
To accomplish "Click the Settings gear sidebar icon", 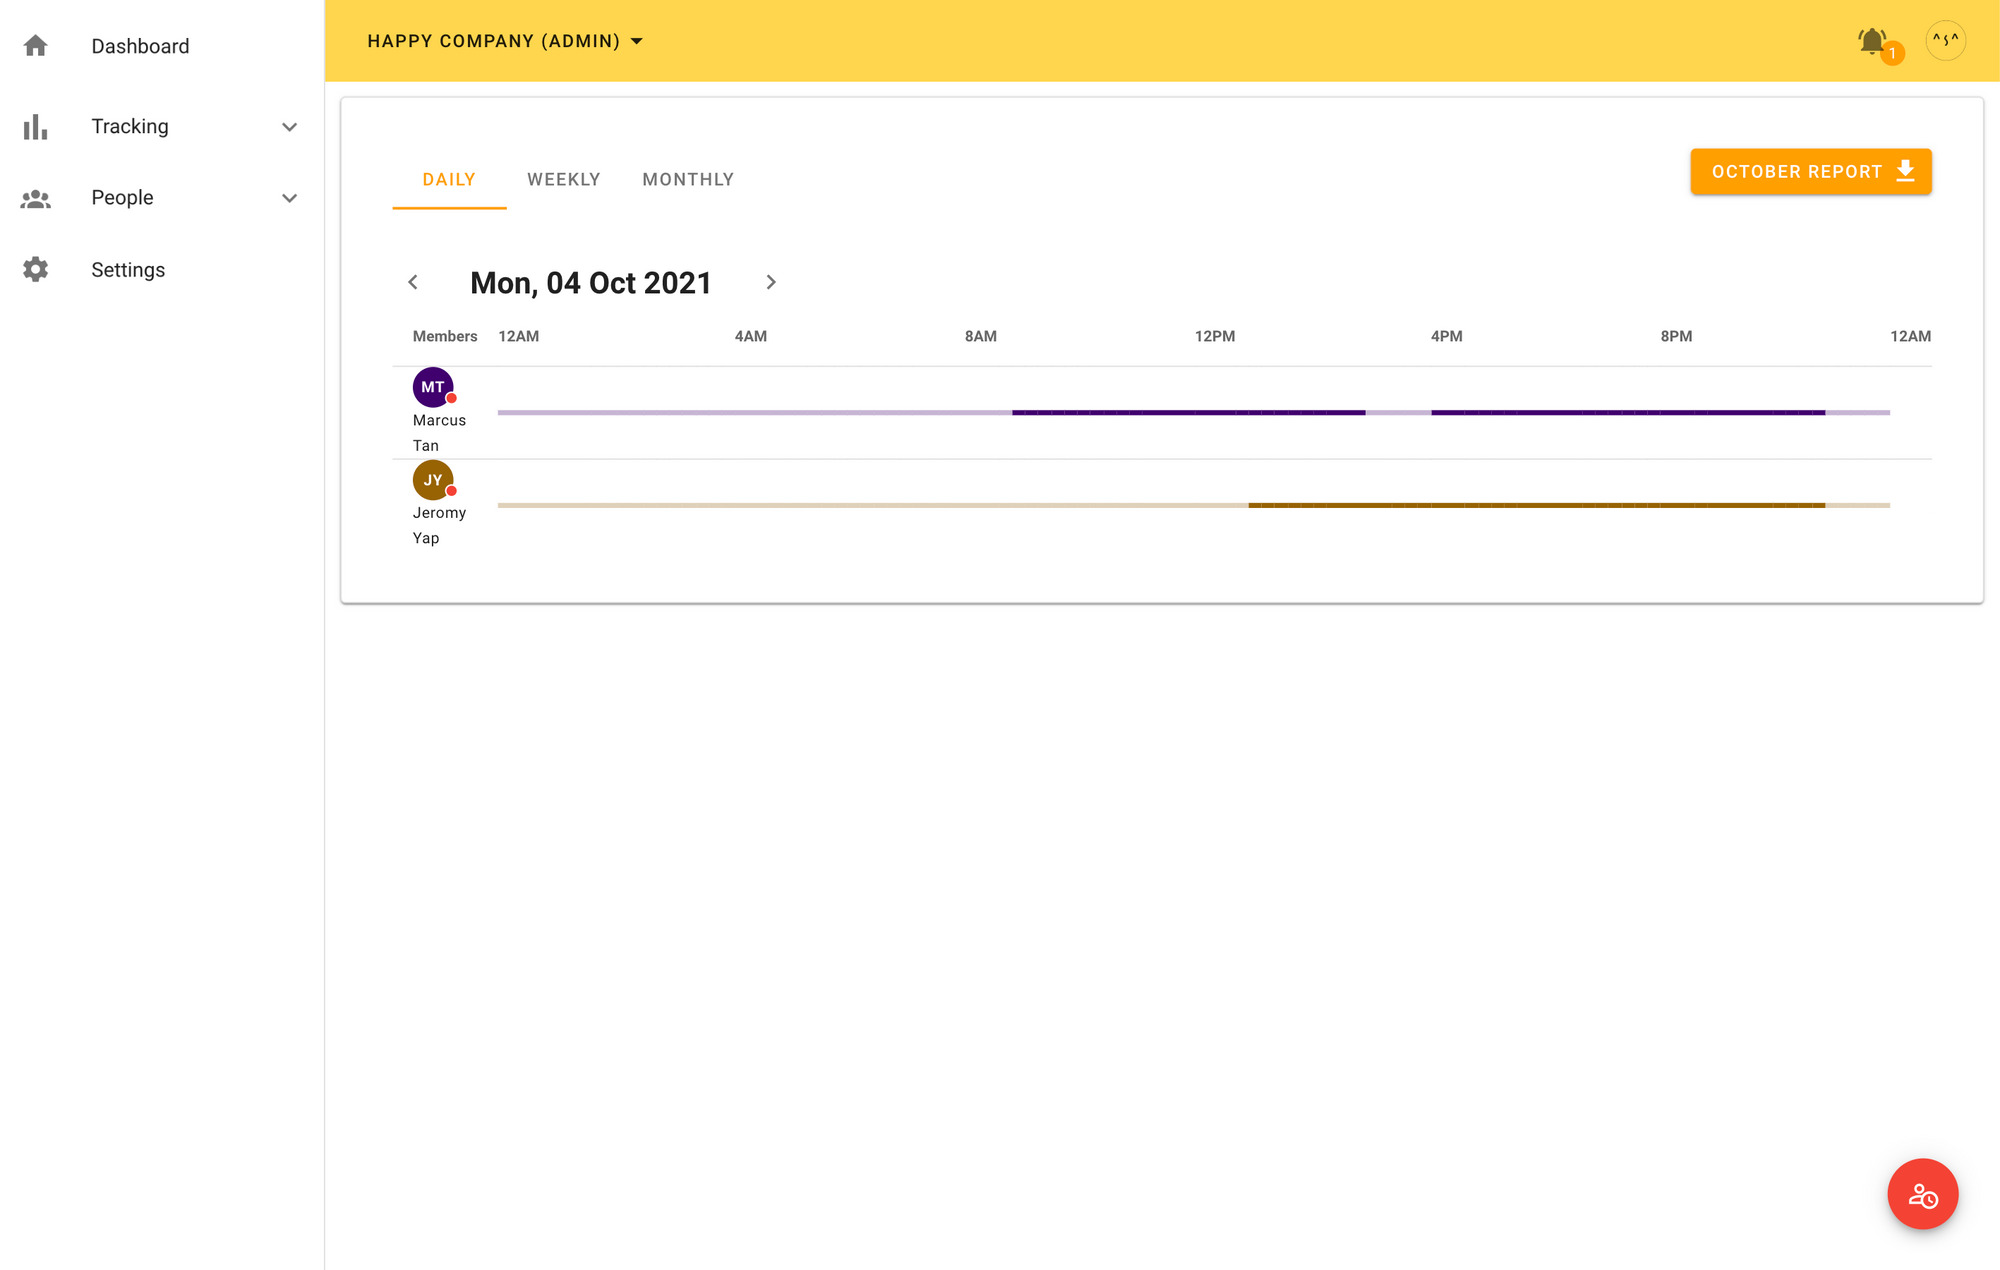I will [x=35, y=270].
